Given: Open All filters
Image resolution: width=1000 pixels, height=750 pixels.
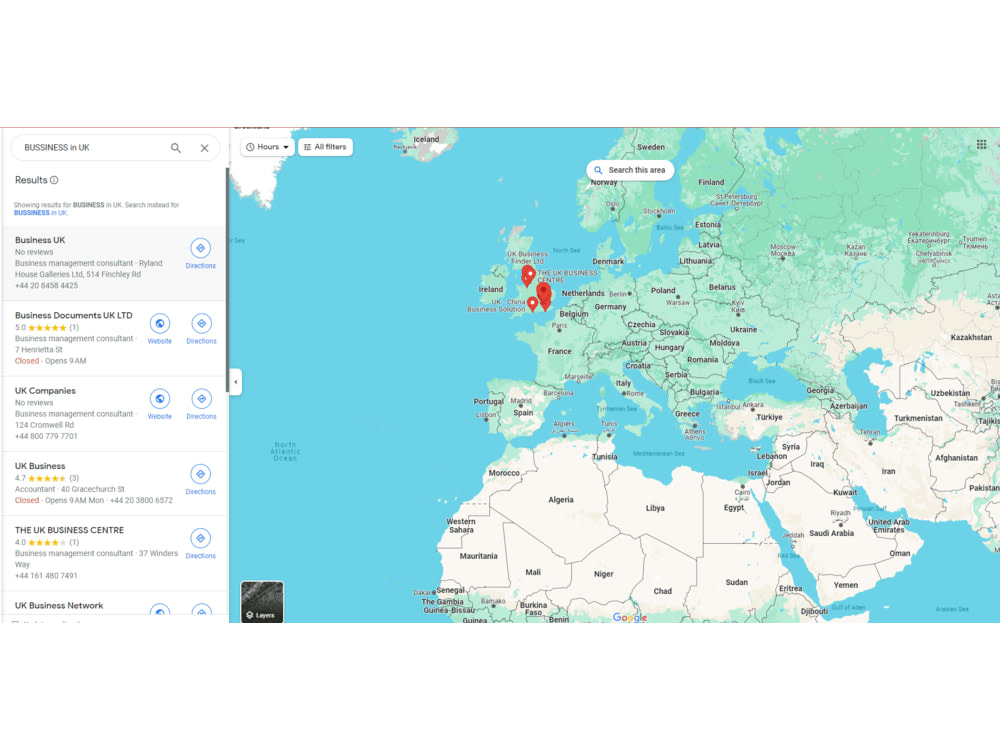Looking at the screenshot, I should pyautogui.click(x=325, y=147).
